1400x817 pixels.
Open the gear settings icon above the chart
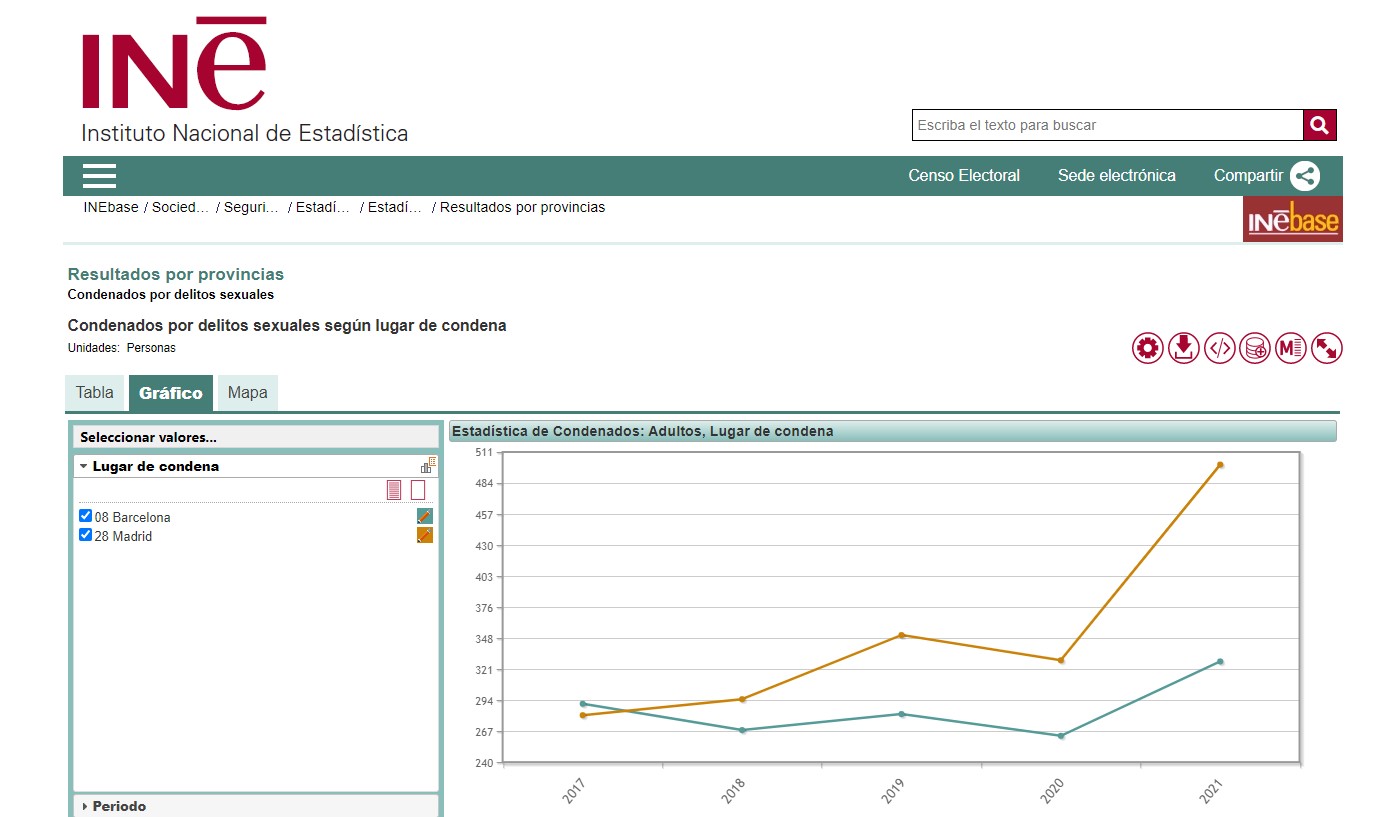[x=1148, y=348]
